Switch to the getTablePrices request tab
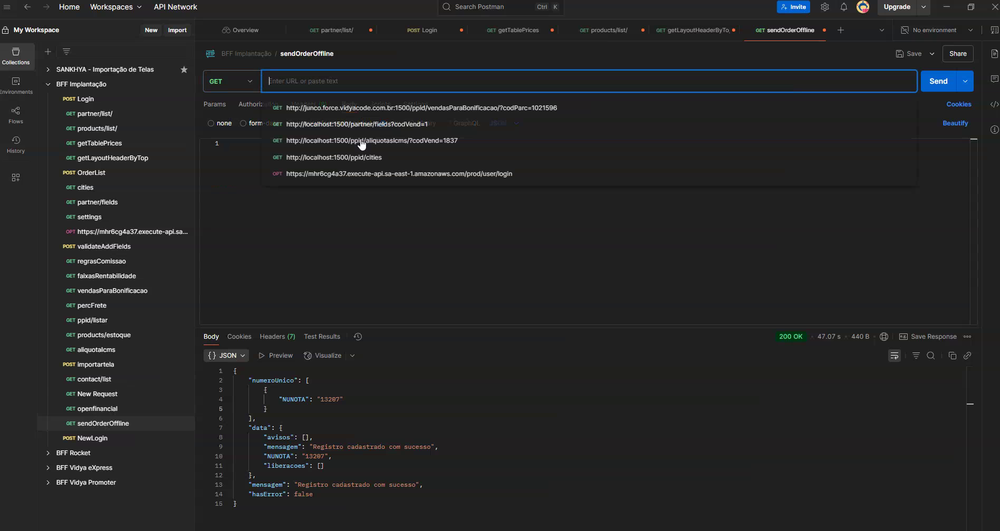Image resolution: width=1000 pixels, height=531 pixels. [513, 30]
